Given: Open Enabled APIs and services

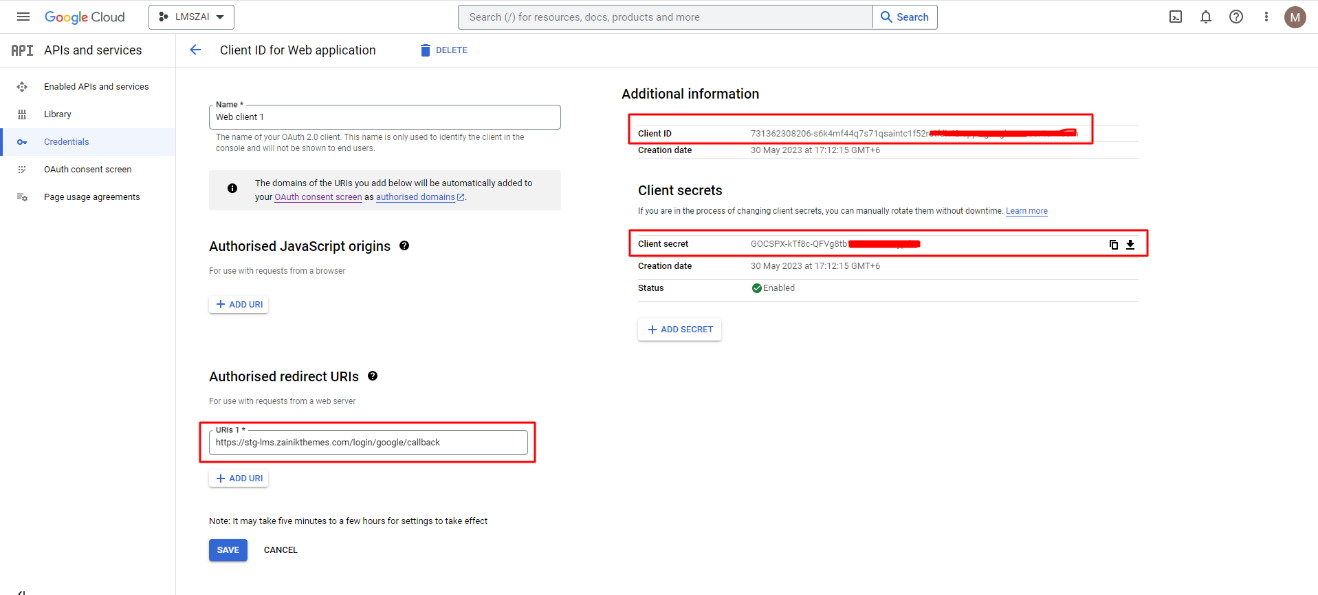Looking at the screenshot, I should (x=96, y=87).
